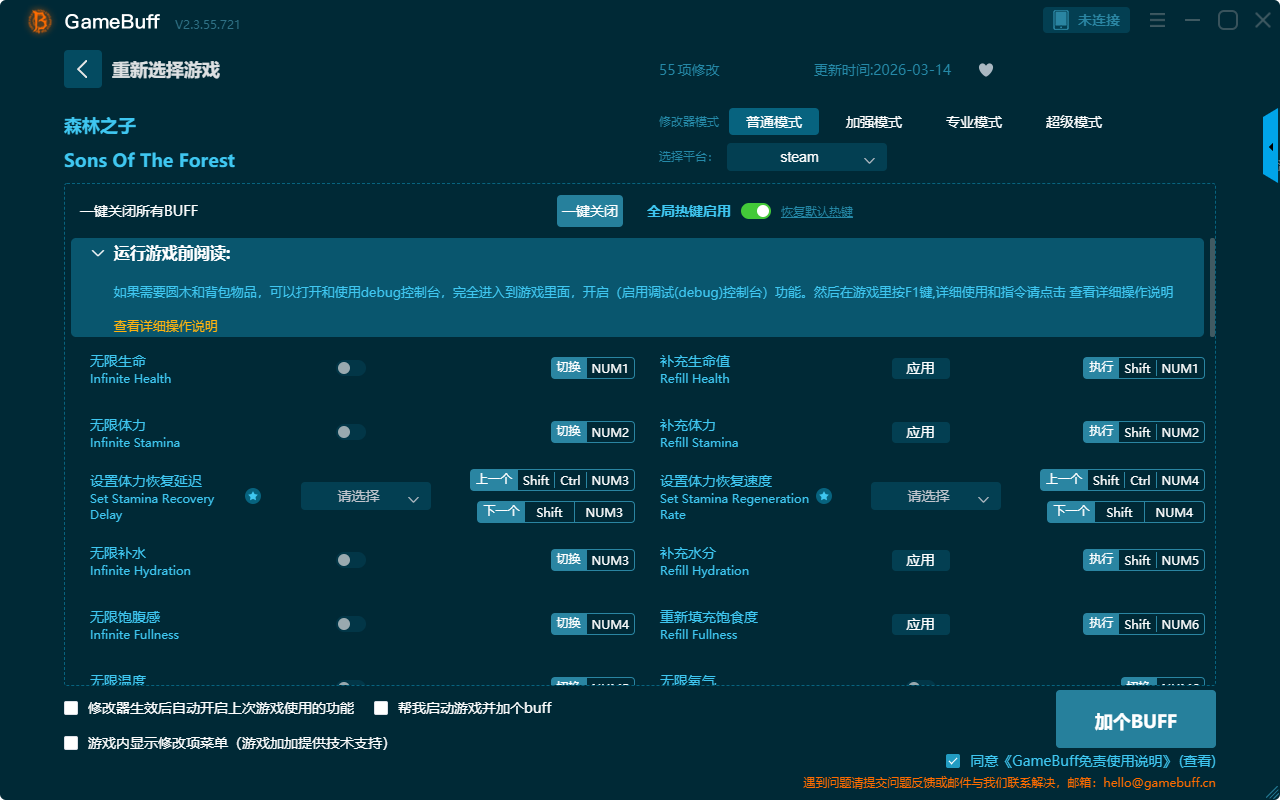Click the update time 2026-03-14 text
The image size is (1280, 800).
pos(883,70)
